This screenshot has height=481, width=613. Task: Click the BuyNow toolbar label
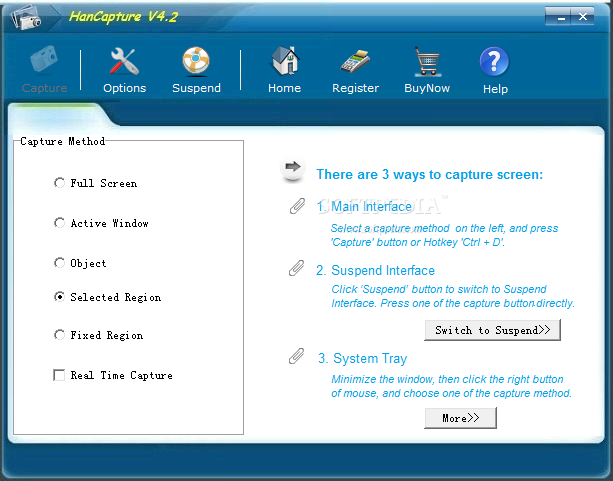coord(427,88)
